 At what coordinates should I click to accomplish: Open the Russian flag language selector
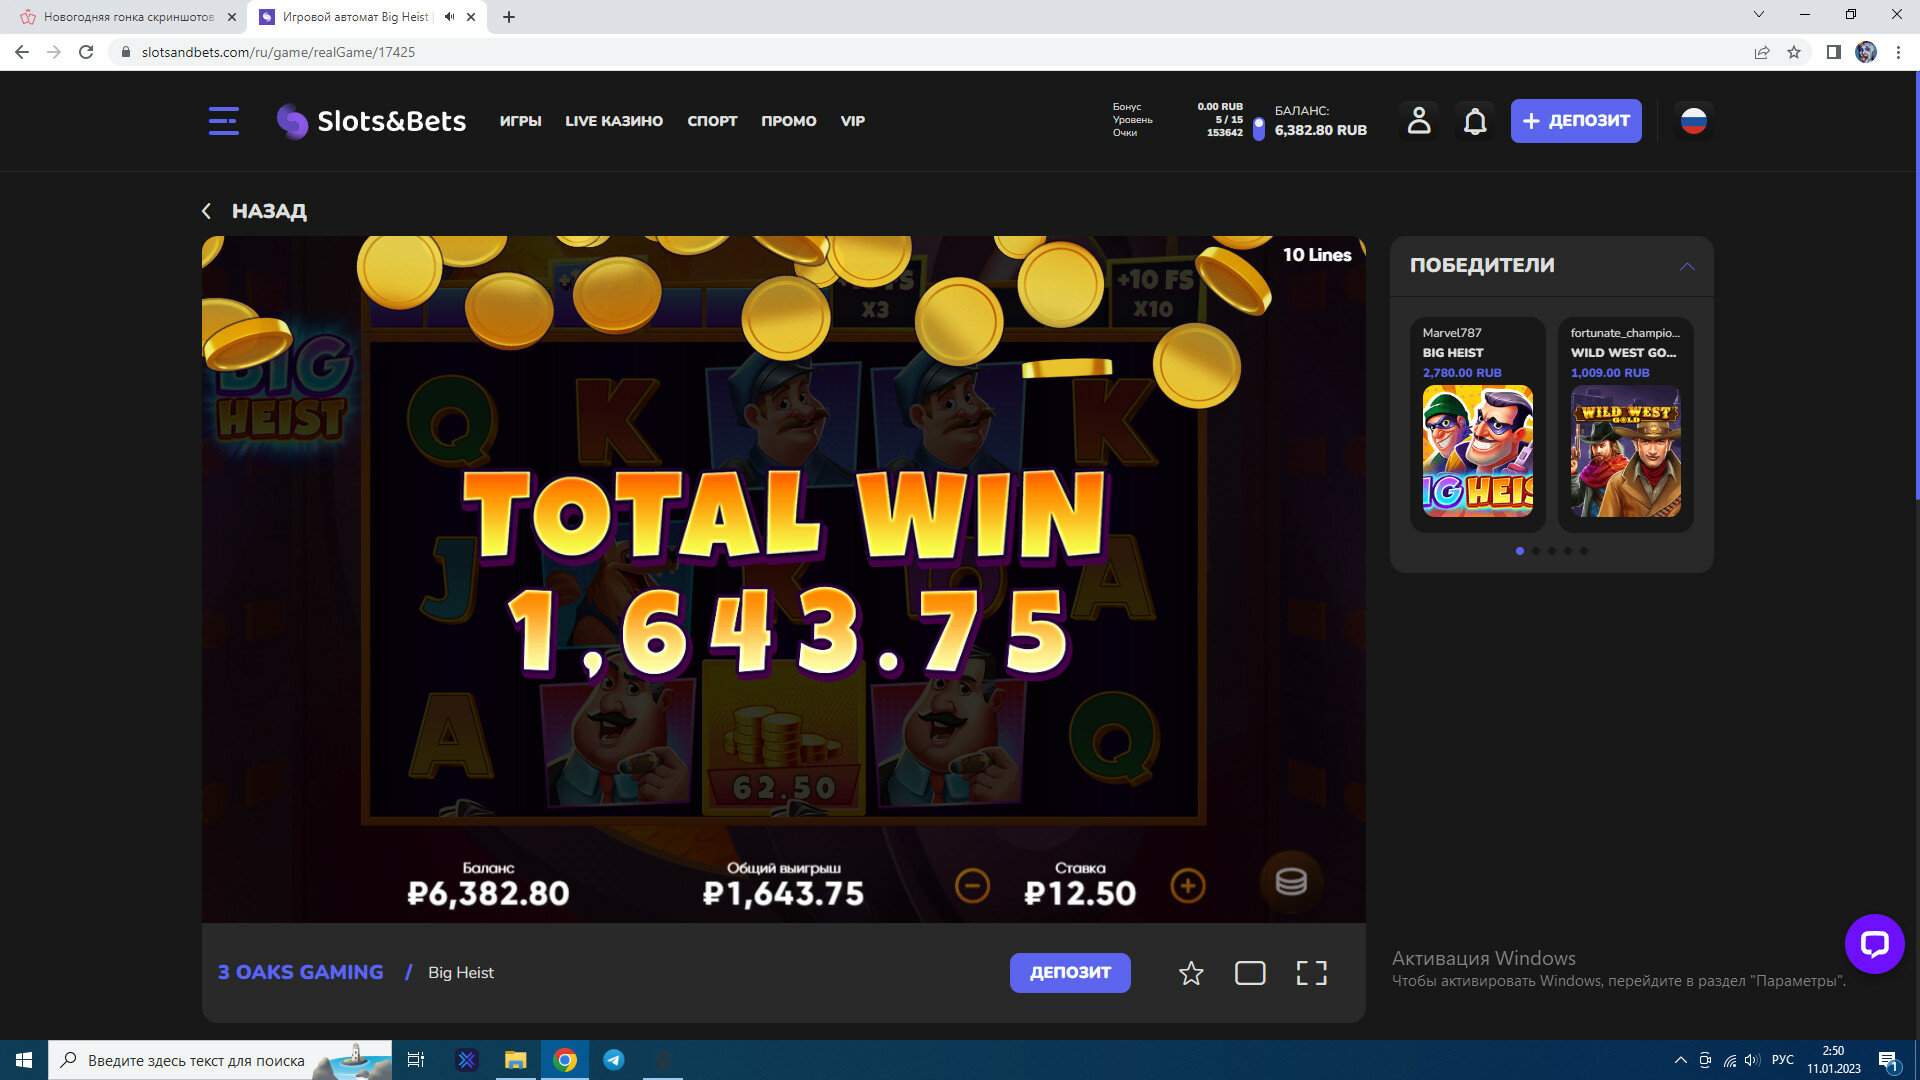pos(1693,121)
